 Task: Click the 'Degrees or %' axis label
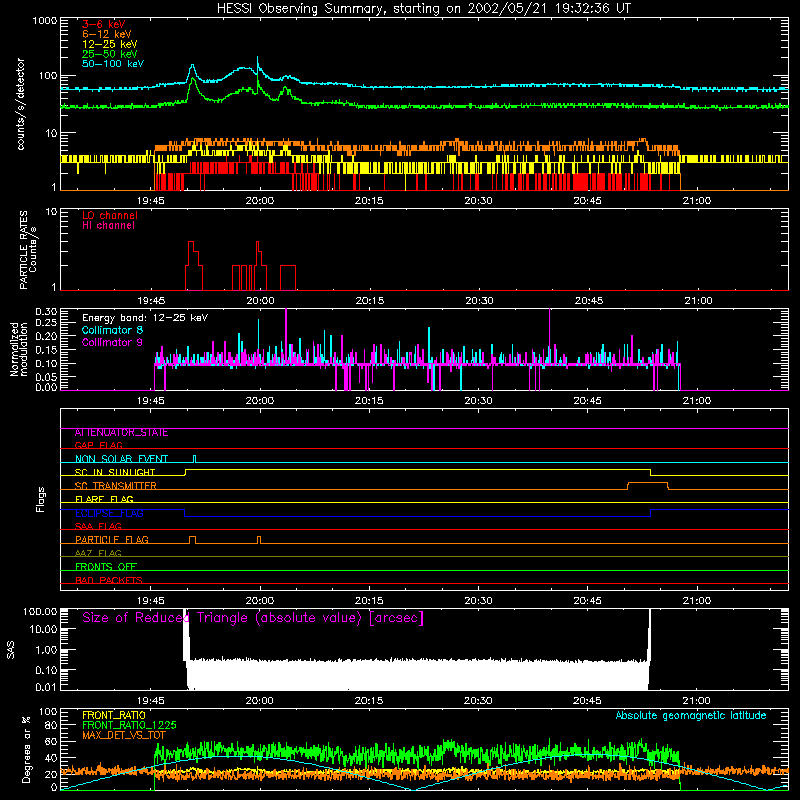27,749
